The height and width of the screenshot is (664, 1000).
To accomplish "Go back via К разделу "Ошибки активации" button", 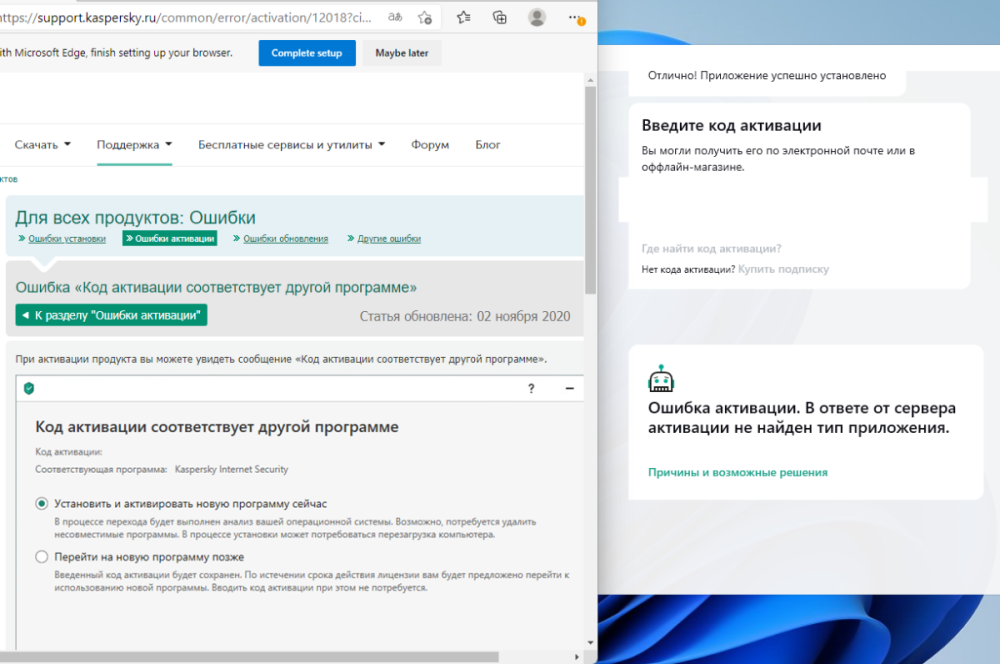I will pyautogui.click(x=111, y=315).
